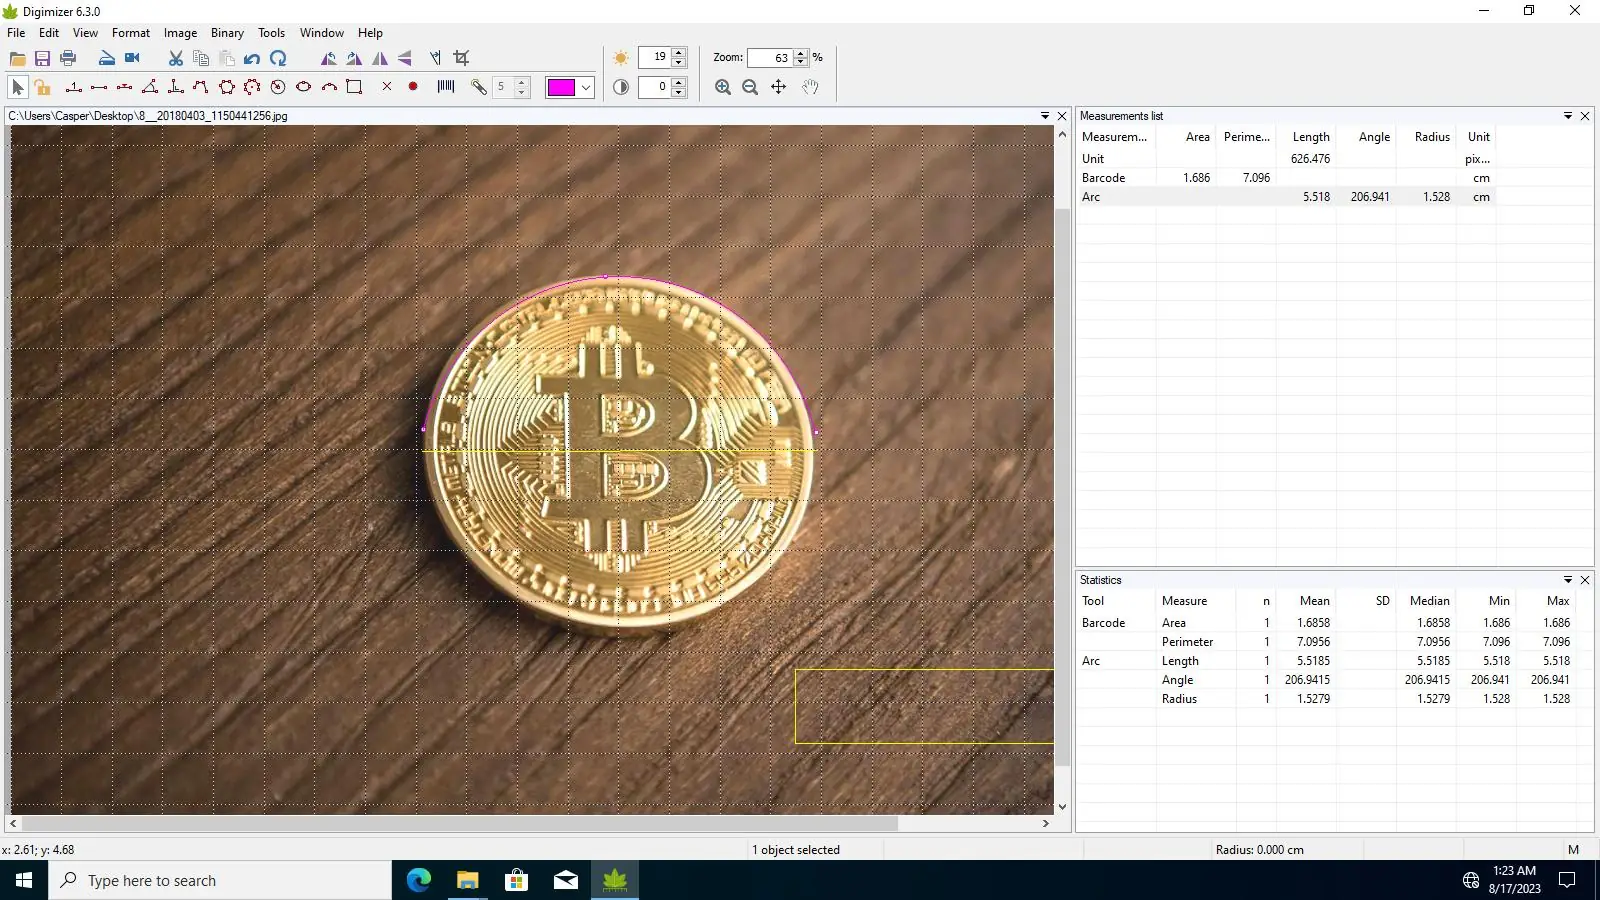
Task: Select the Crop tool
Action: coord(461,58)
